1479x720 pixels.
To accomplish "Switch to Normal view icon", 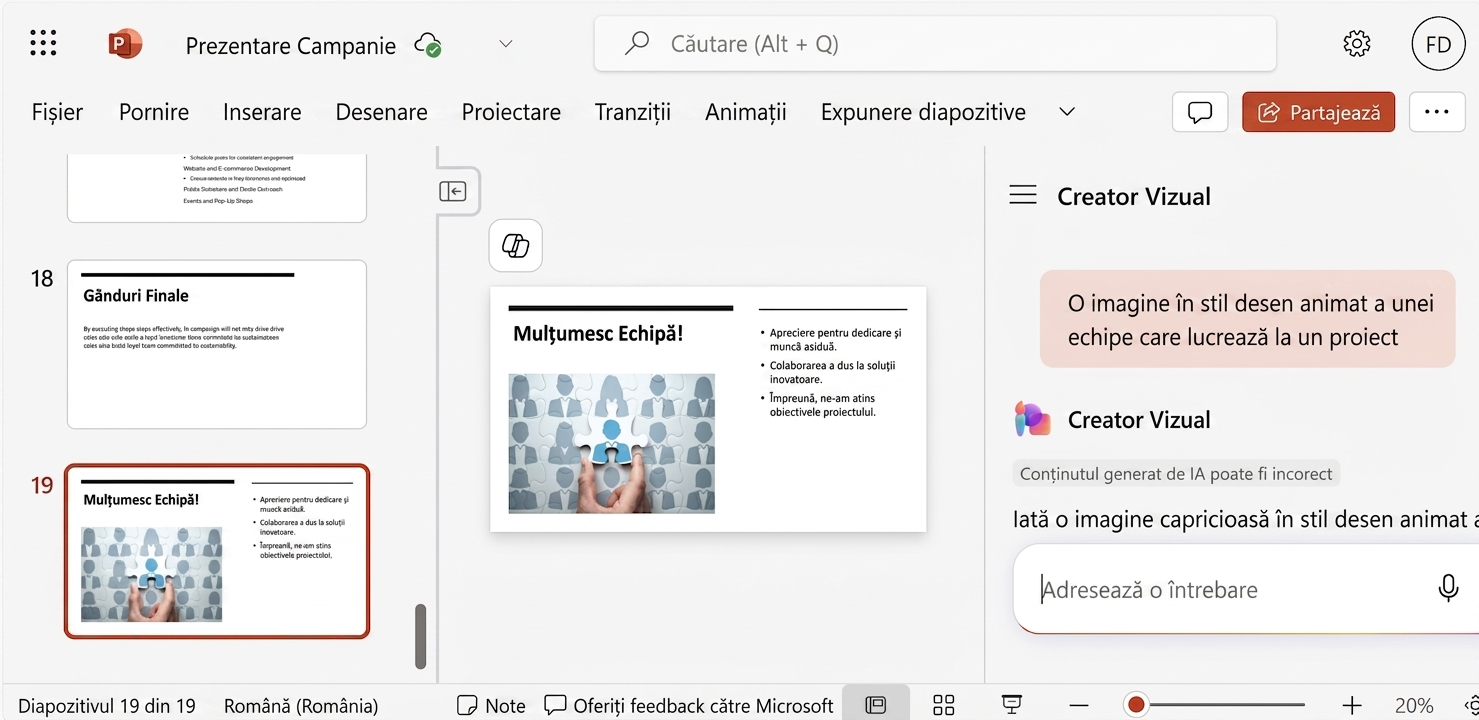I will [876, 705].
